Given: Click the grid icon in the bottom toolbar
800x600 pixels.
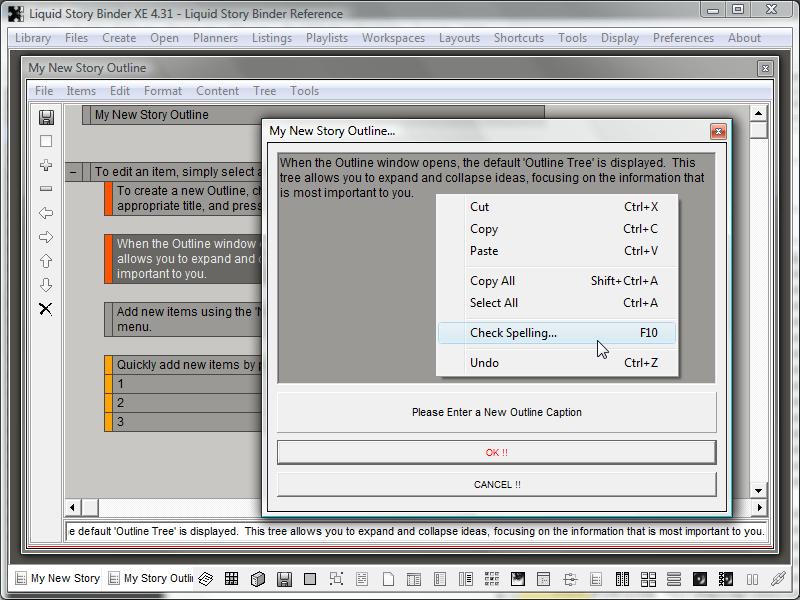Looking at the screenshot, I should (x=231, y=578).
